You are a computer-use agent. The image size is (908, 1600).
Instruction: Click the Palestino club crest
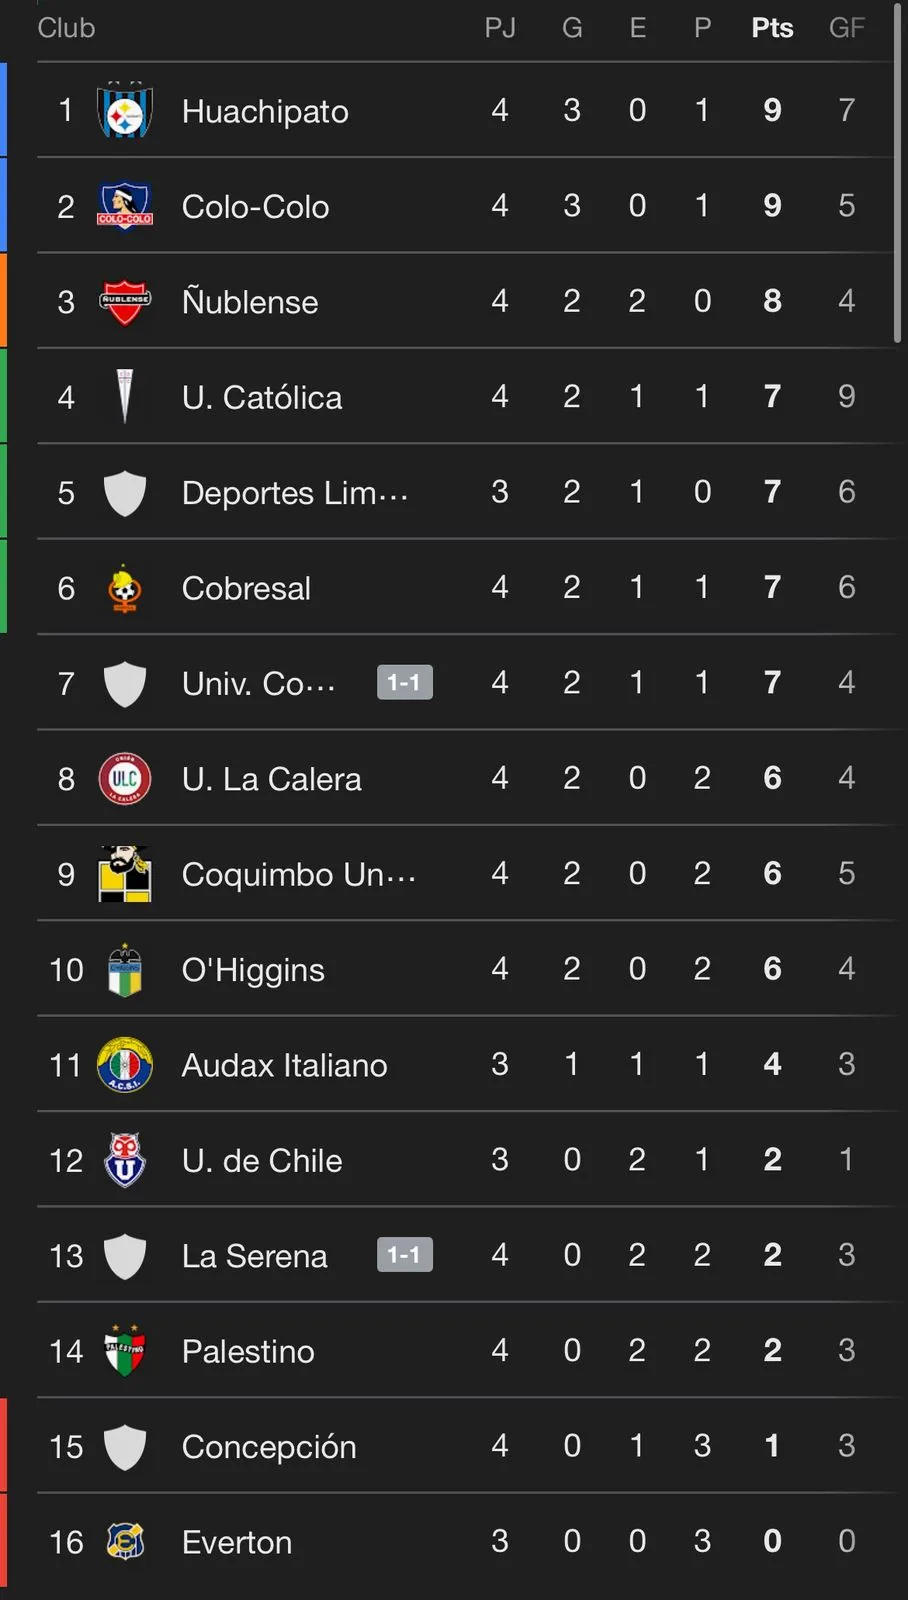point(125,1351)
